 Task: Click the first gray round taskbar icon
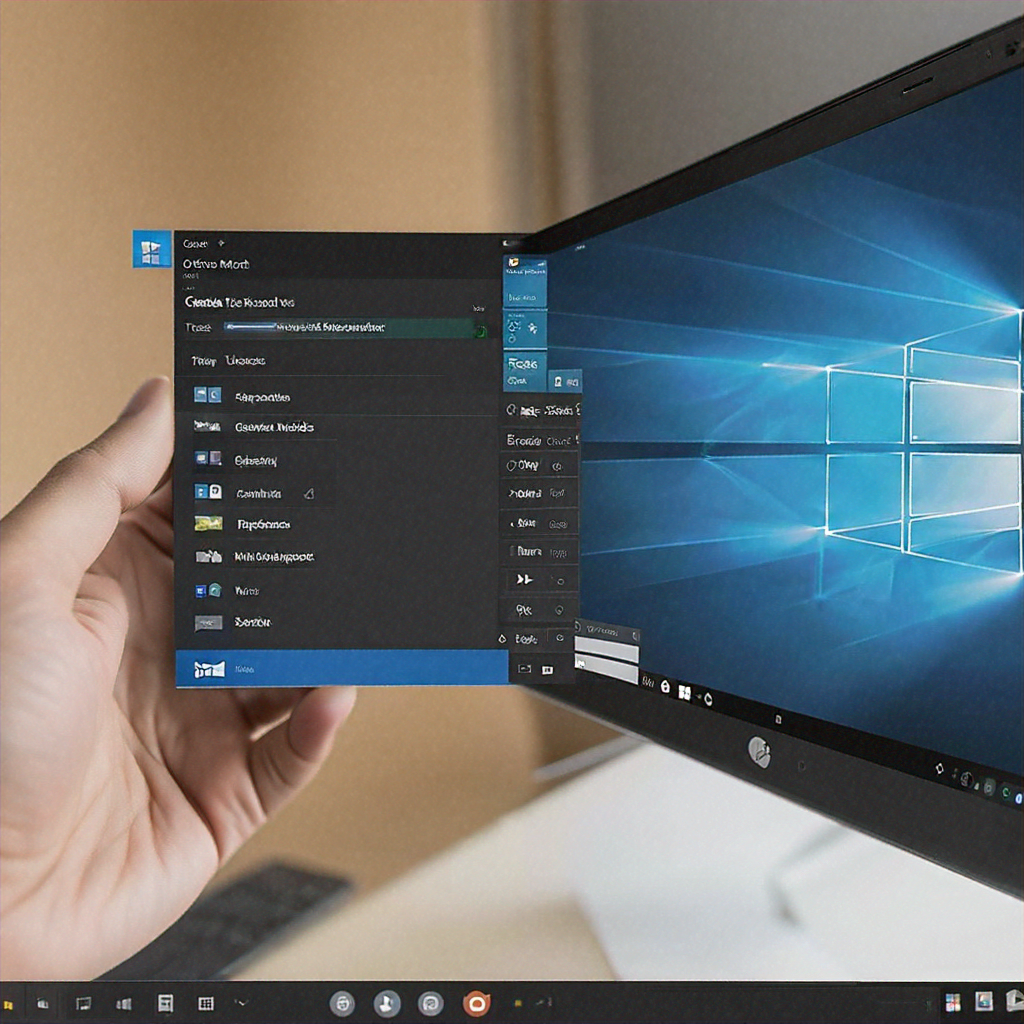(x=342, y=1003)
